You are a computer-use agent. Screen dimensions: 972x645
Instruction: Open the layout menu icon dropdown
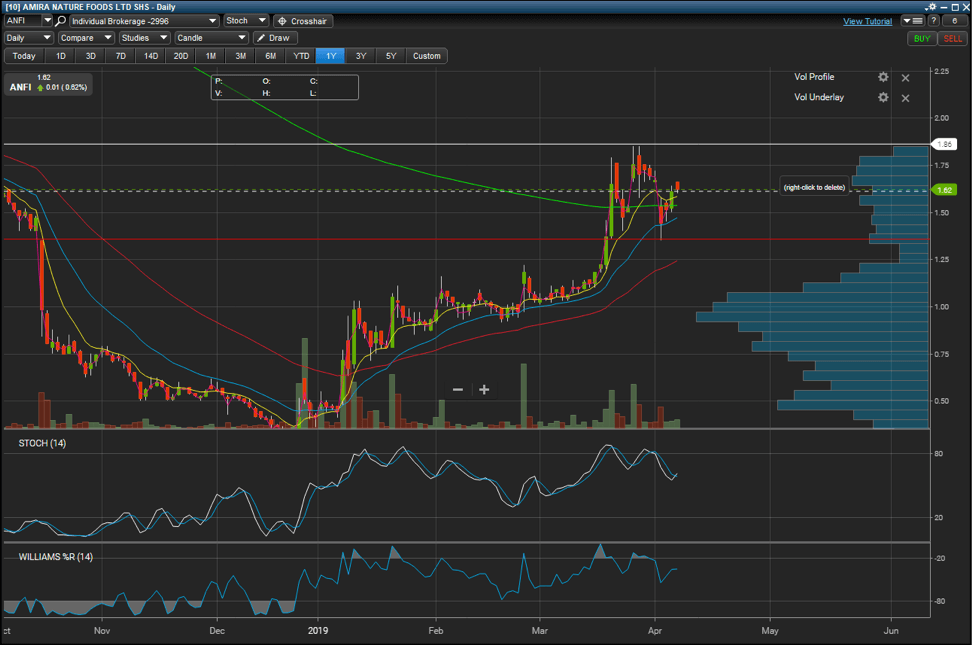click(x=912, y=20)
